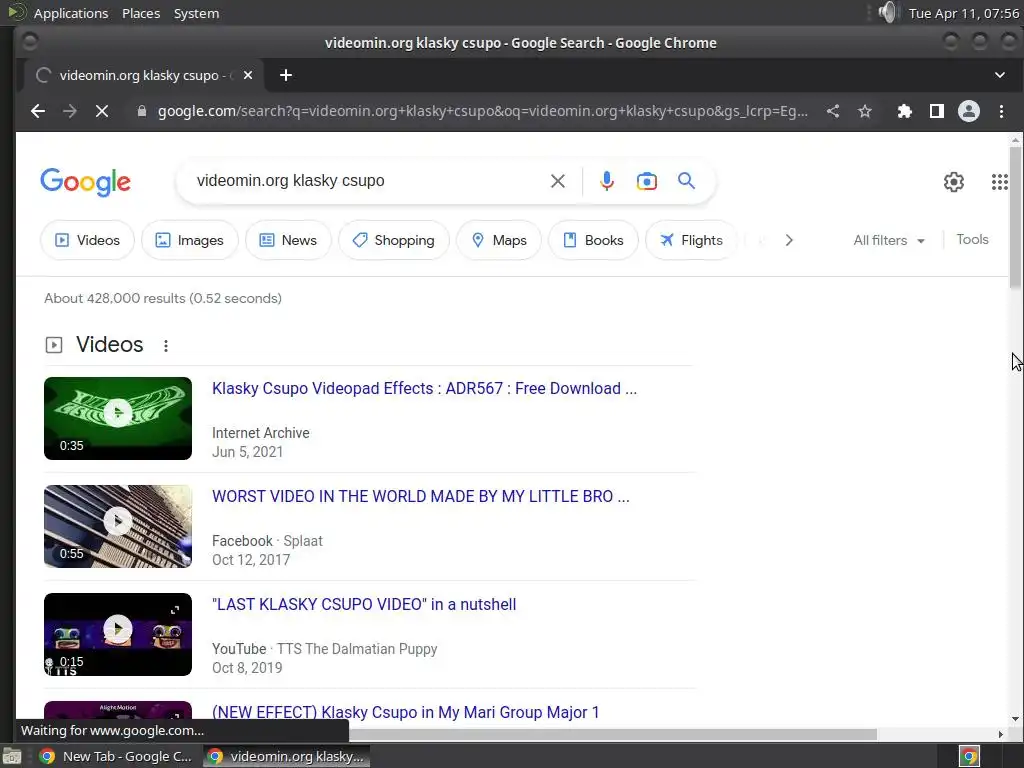Click "YouTube · TTS The Dalmatian Puppy" text

tap(325, 649)
